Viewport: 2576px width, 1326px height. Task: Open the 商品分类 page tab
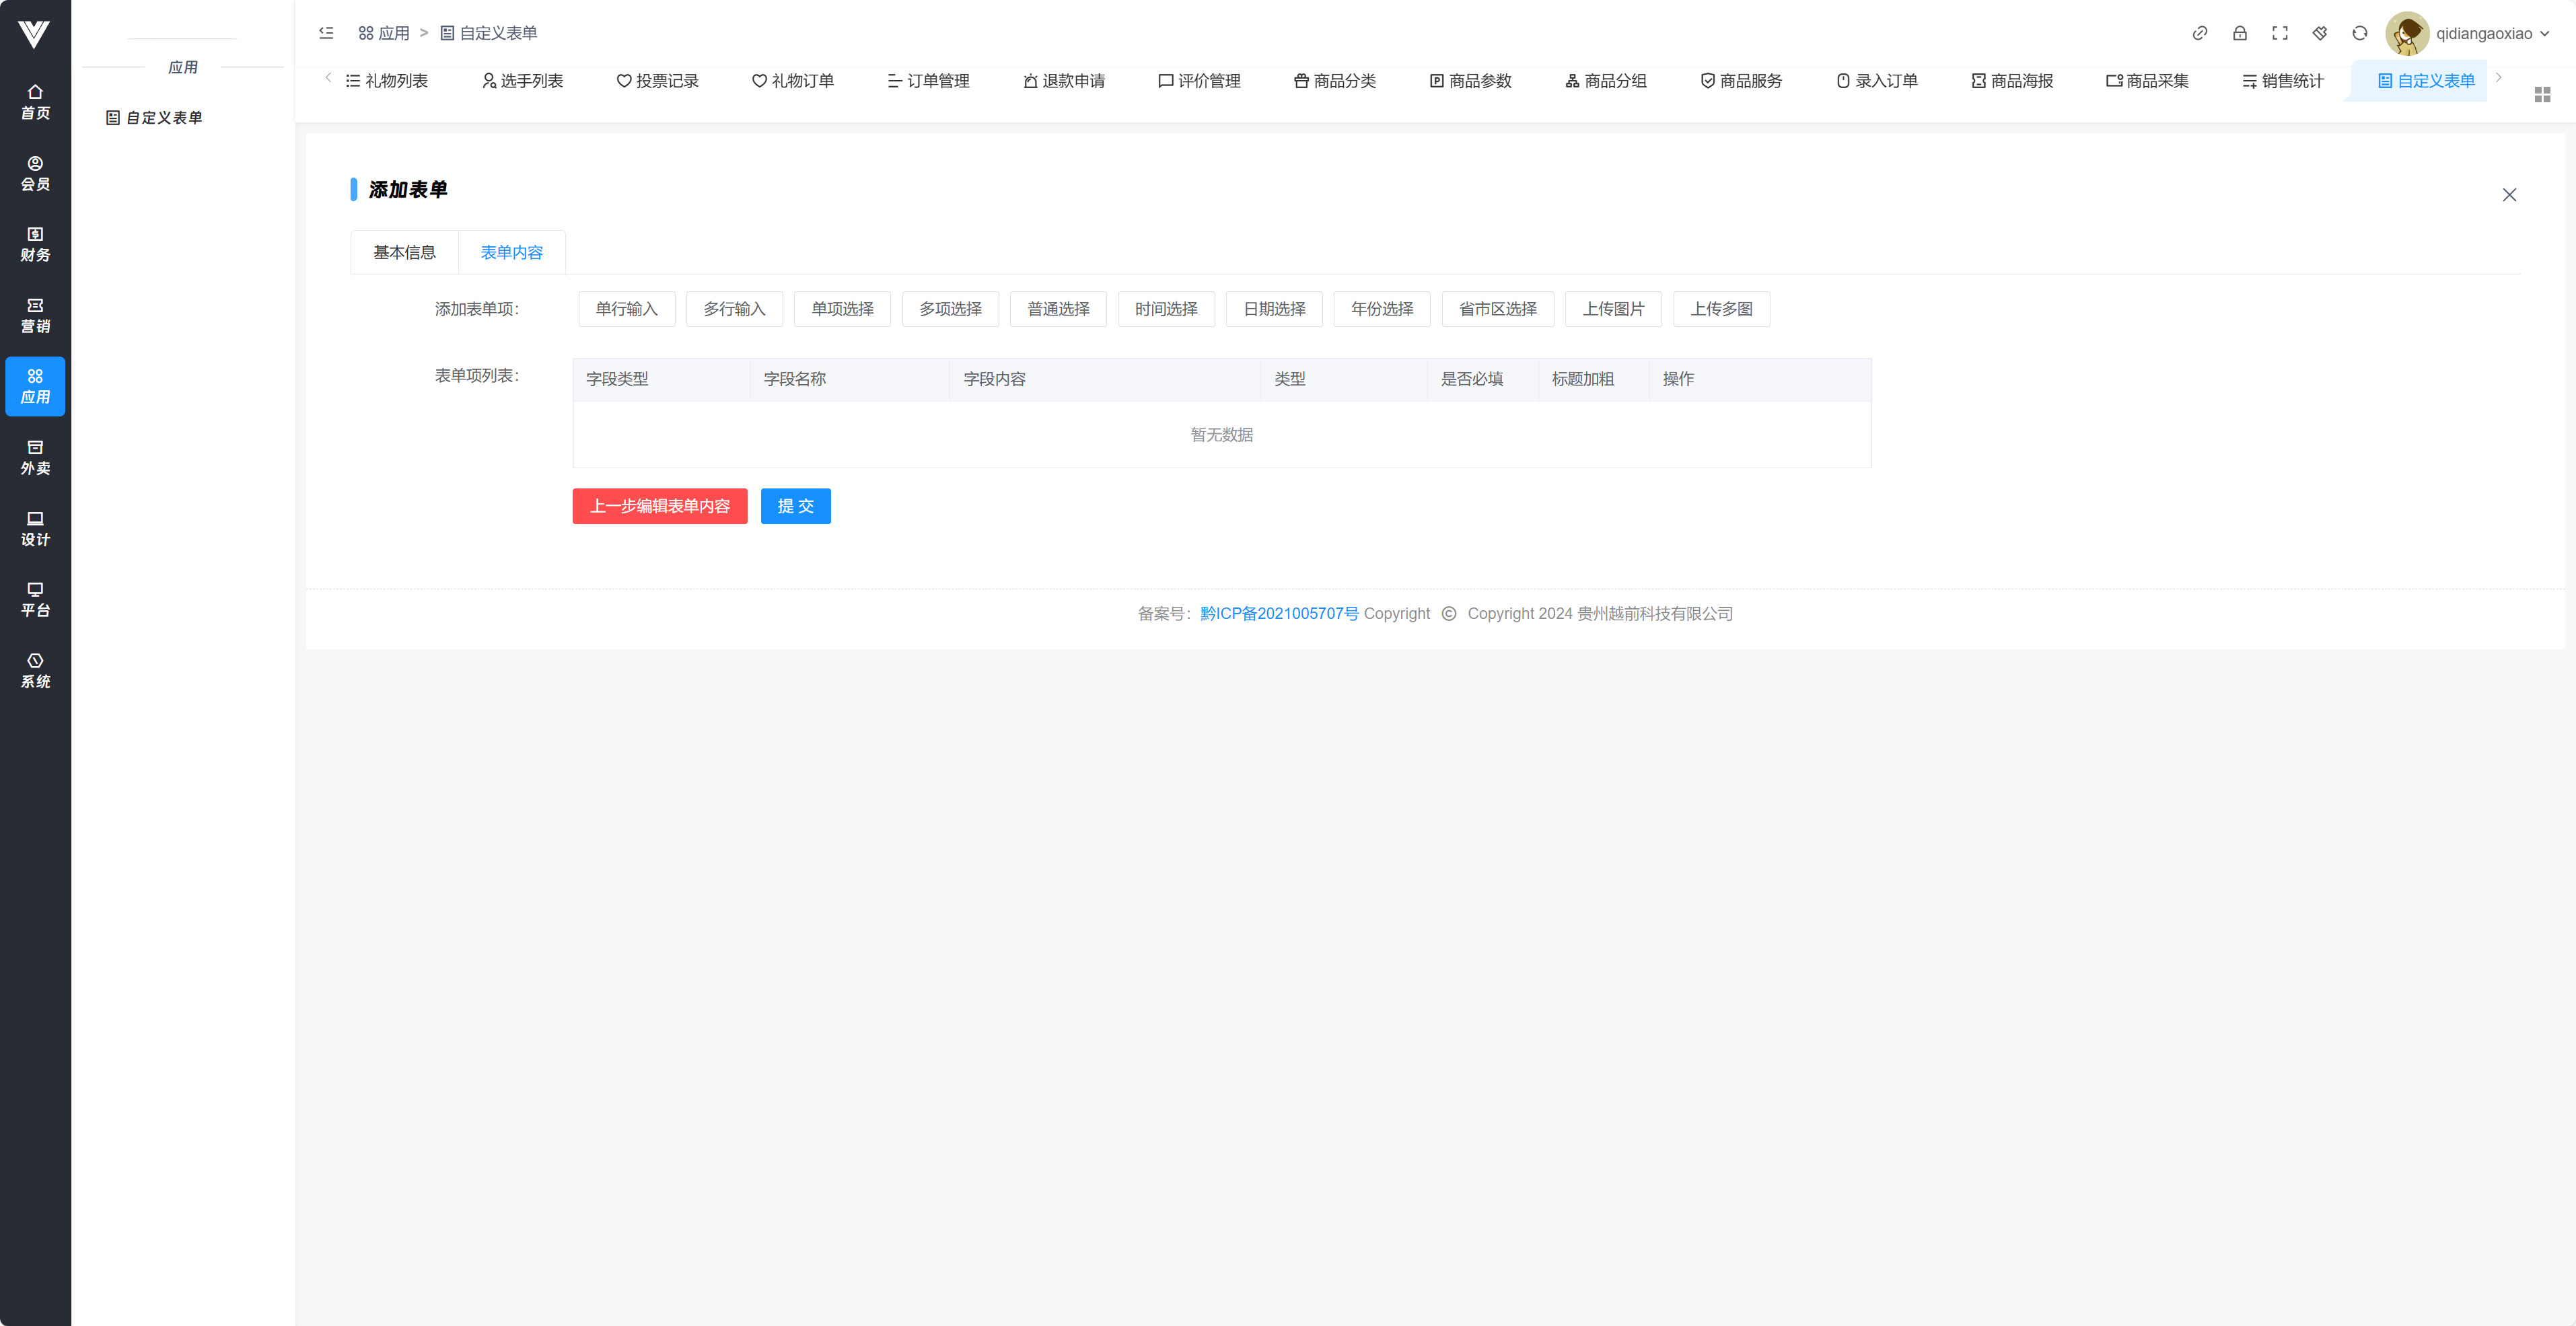pos(1335,81)
